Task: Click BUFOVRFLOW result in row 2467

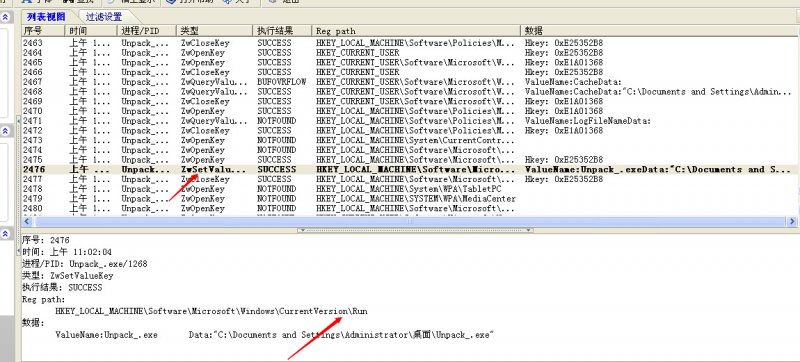Action: tap(282, 82)
